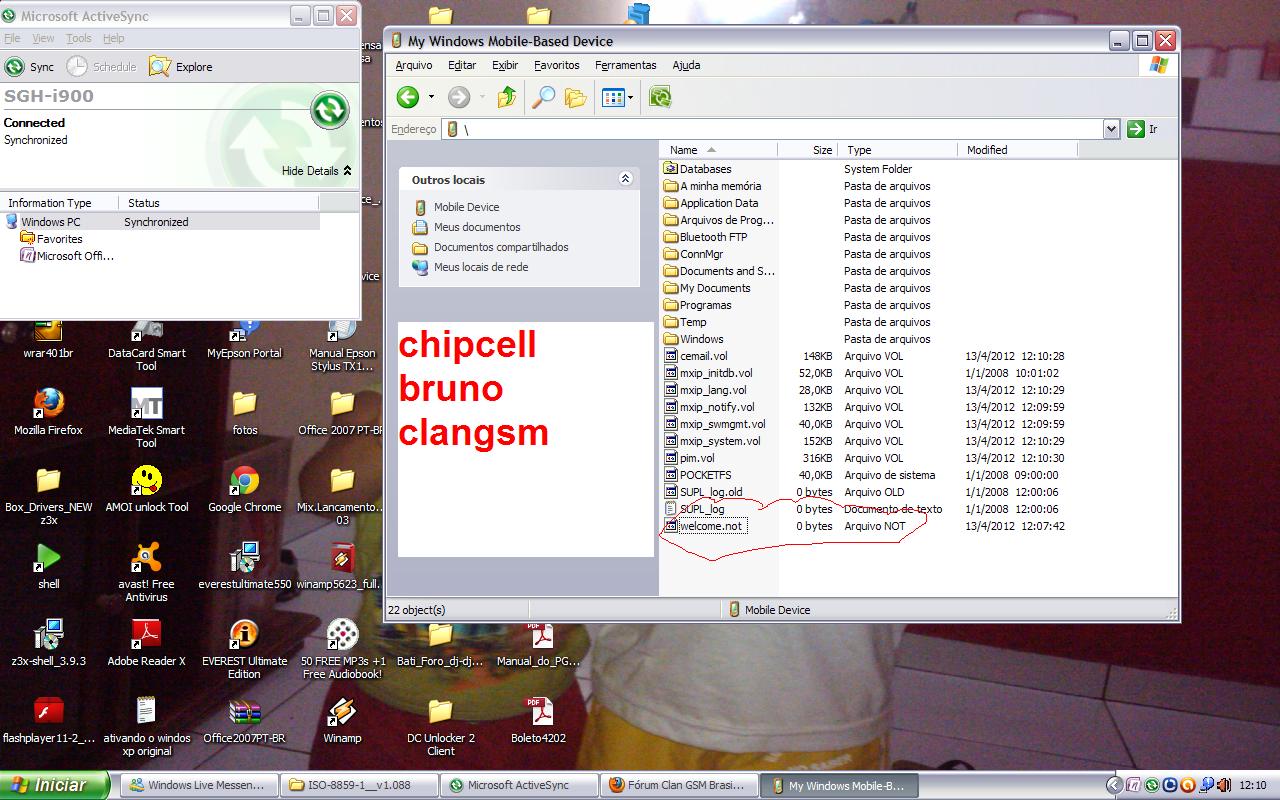Click the Iniciar start button
1280x800 pixels.
click(x=54, y=785)
